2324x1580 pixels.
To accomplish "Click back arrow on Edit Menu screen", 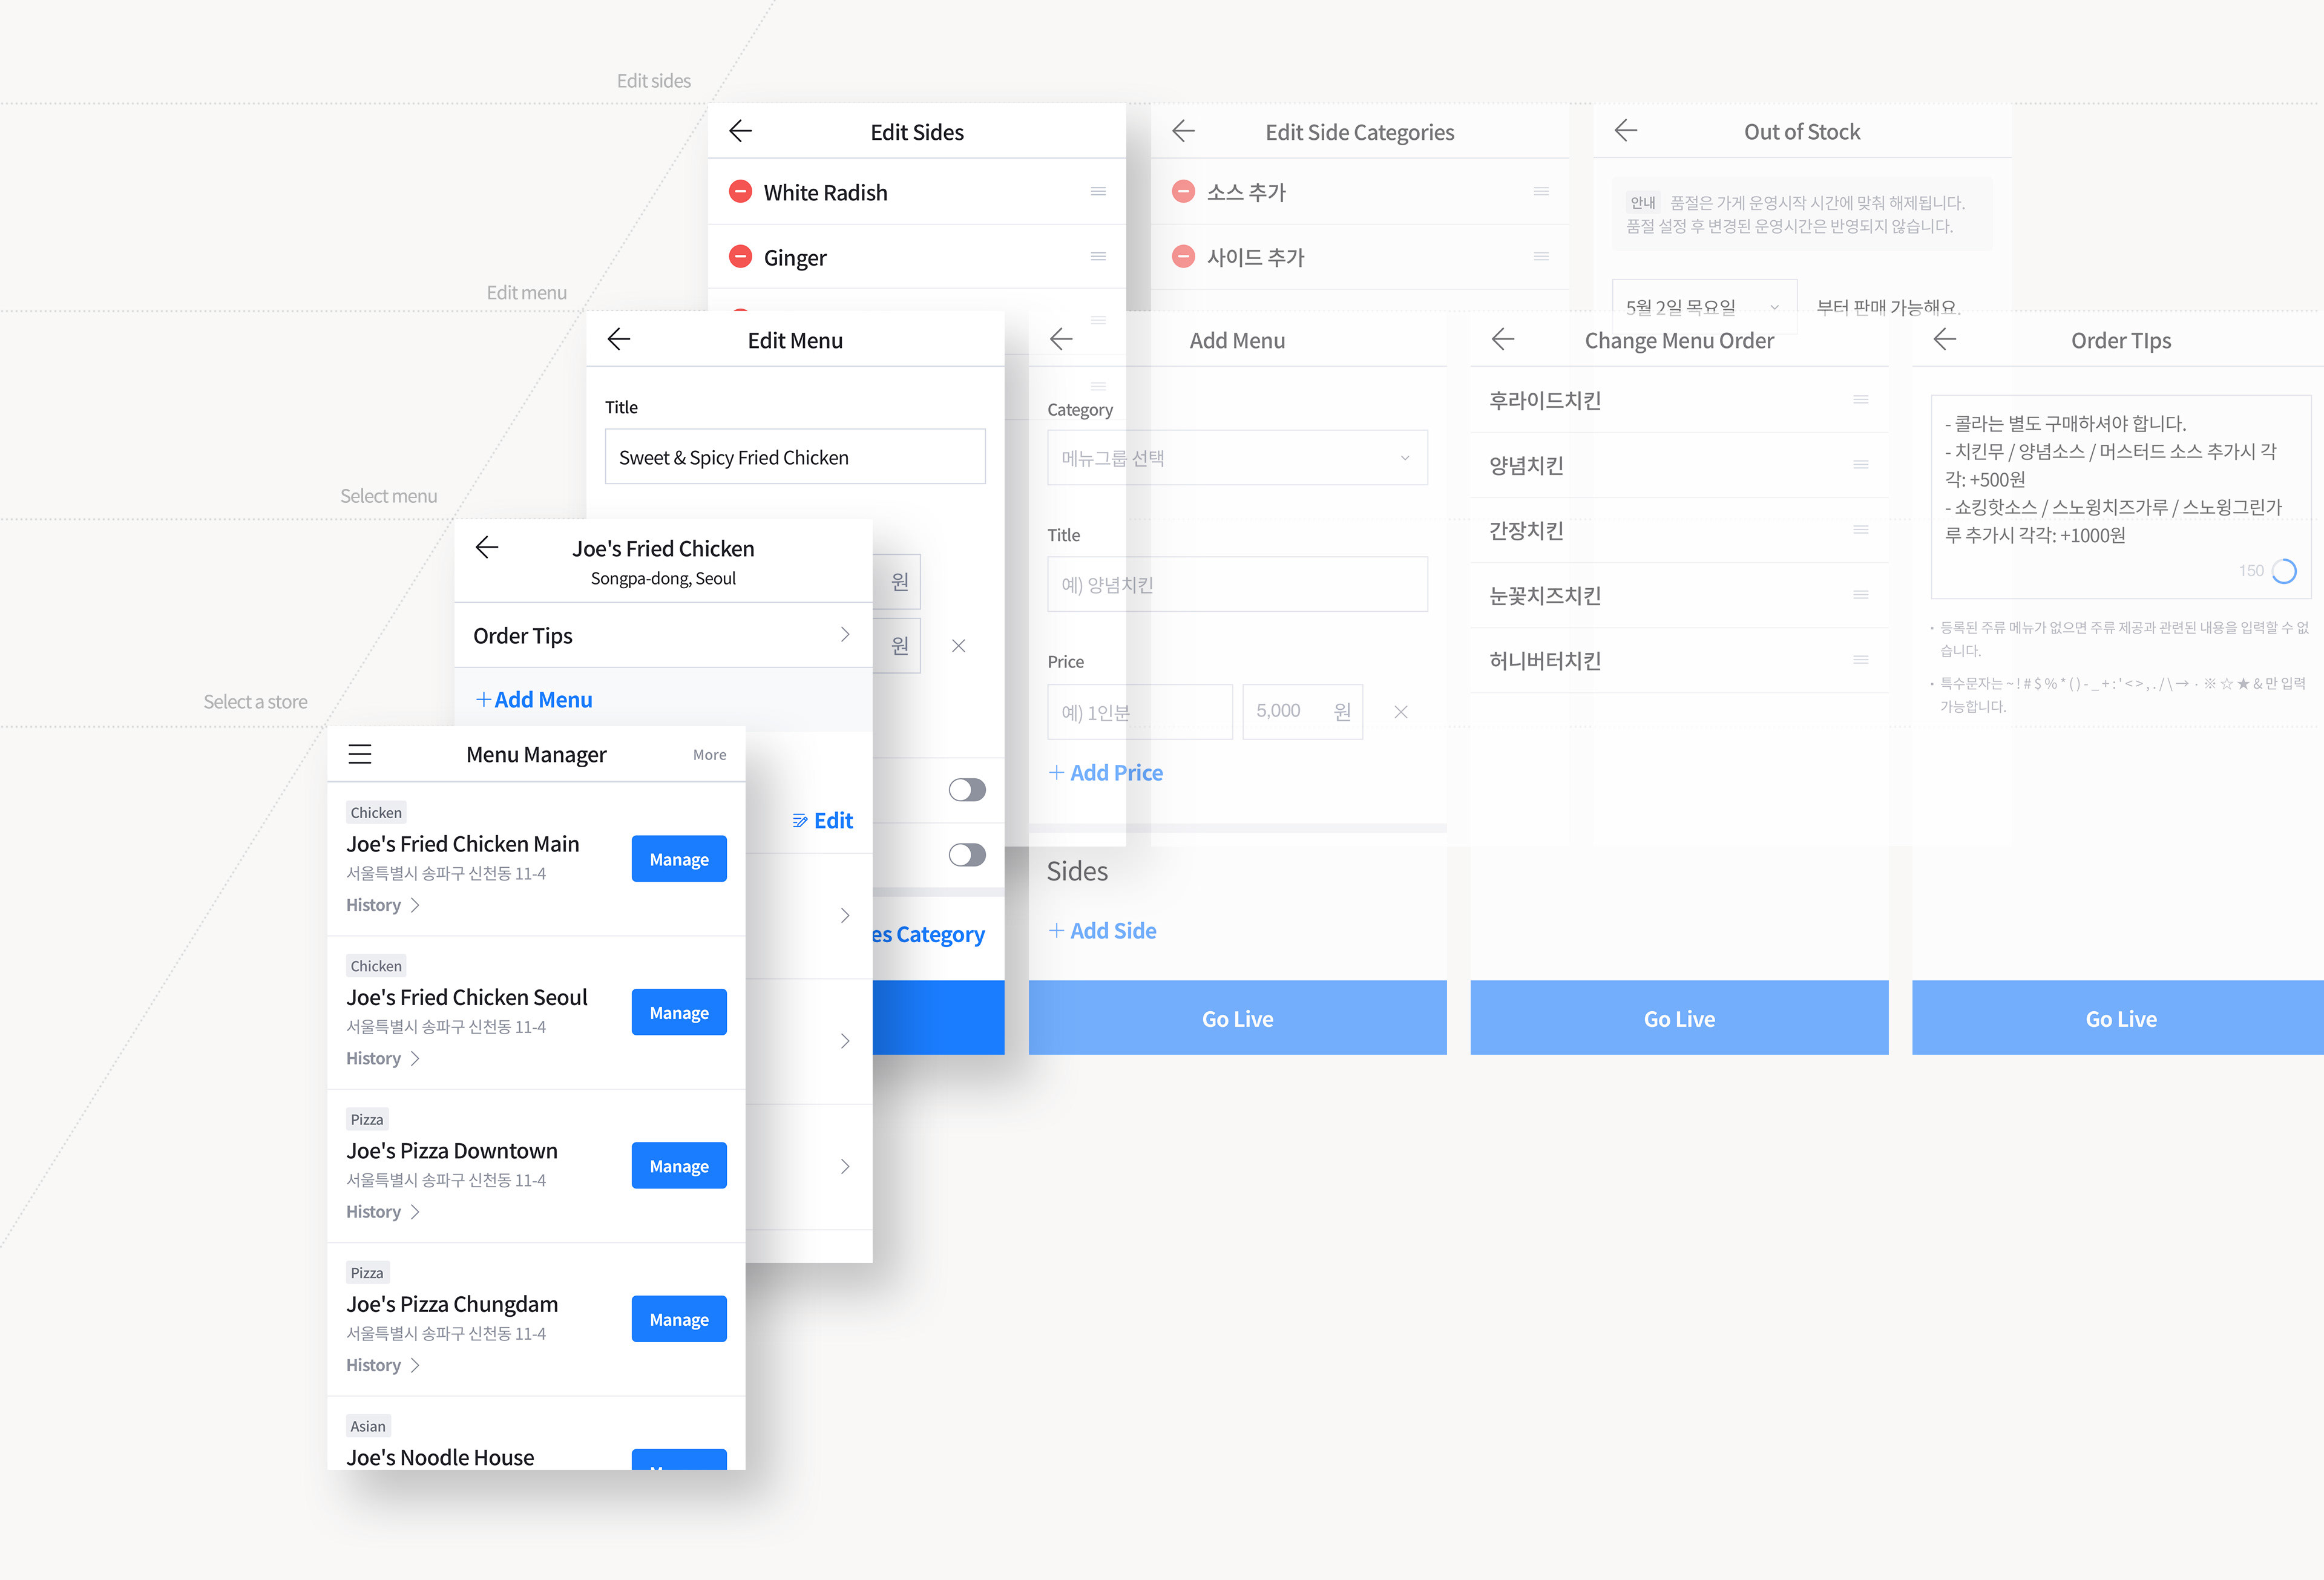I will click(x=619, y=339).
